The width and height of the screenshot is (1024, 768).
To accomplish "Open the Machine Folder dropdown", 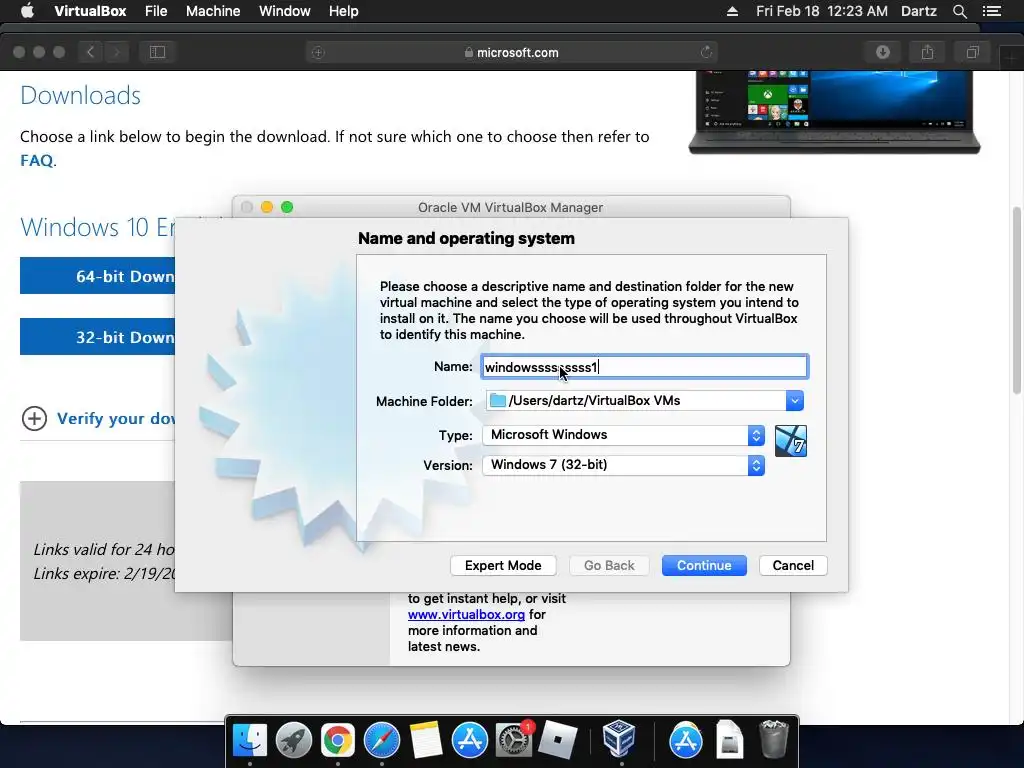I will pos(794,400).
